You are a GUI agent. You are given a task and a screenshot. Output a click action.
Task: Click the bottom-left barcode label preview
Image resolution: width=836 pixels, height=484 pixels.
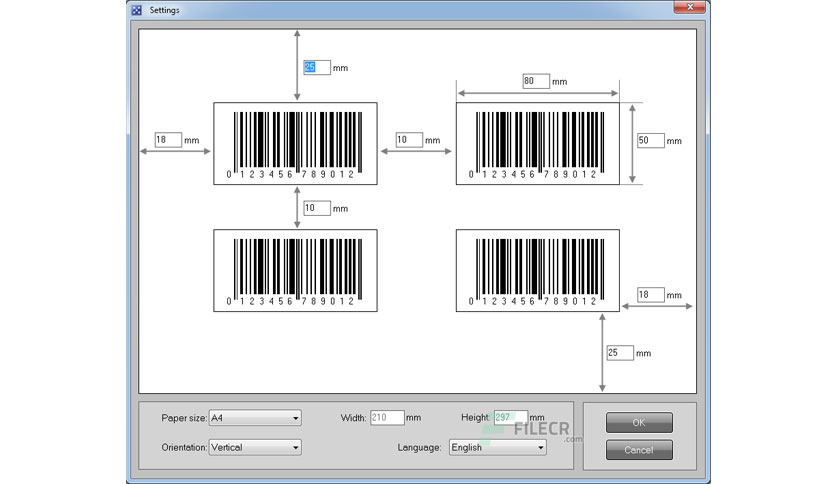click(295, 270)
